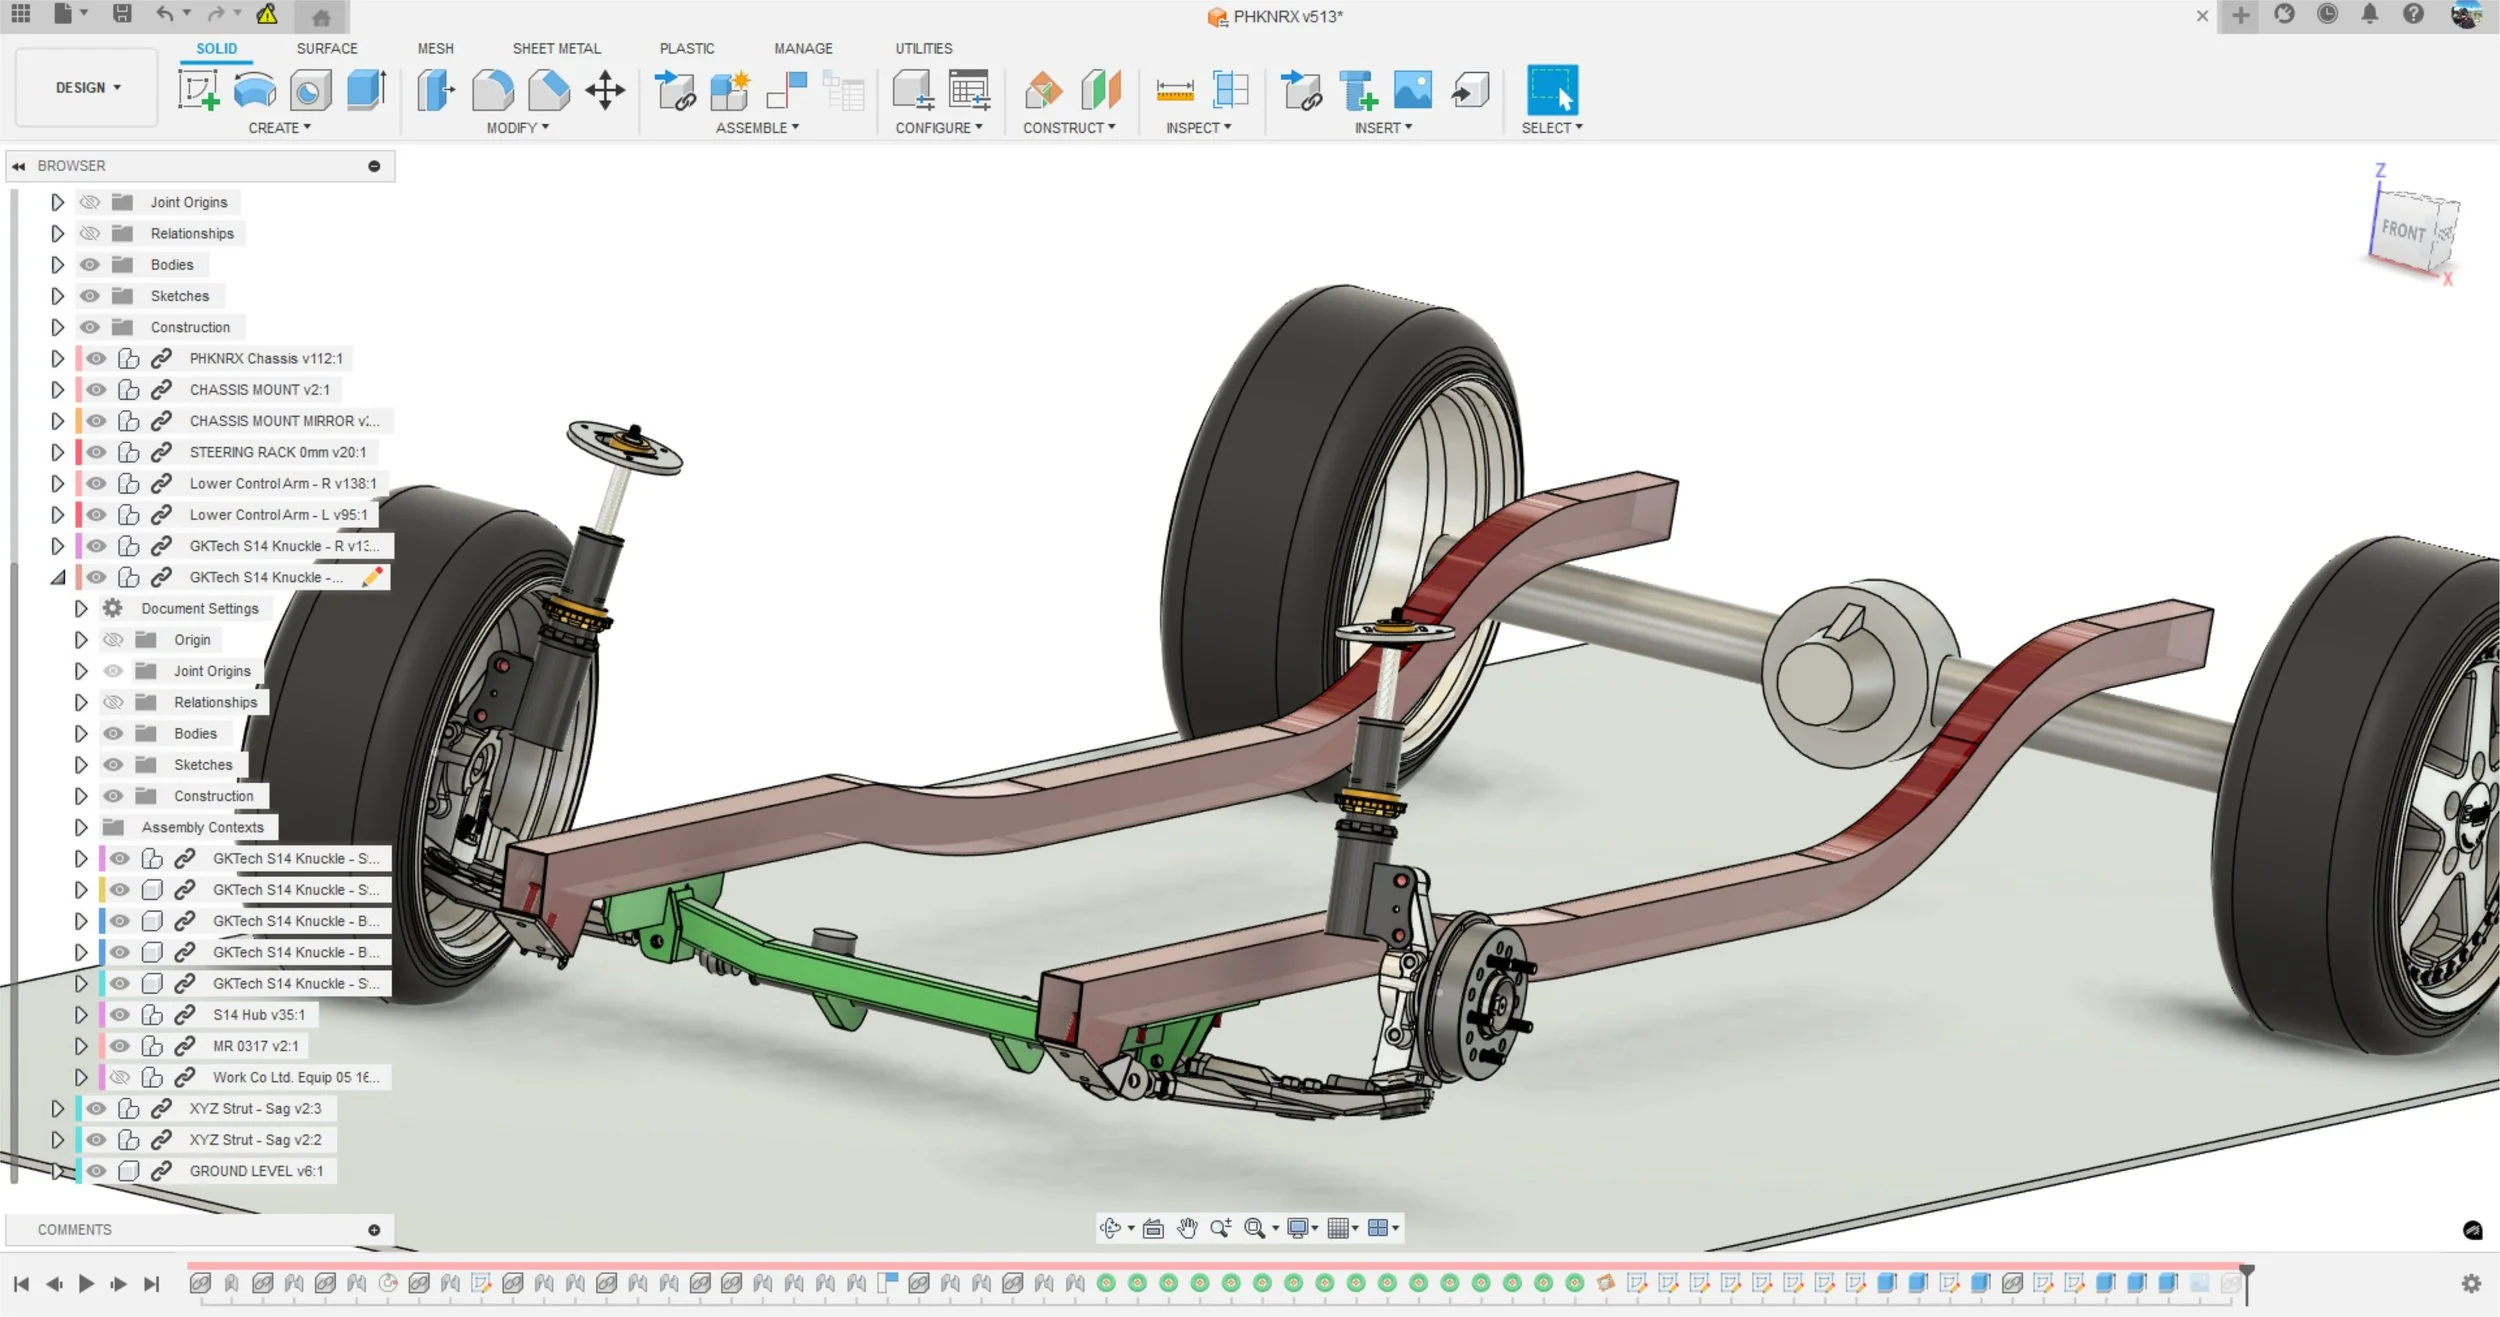Click the Extrude tool icon
2500x1317 pixels.
pos(366,90)
